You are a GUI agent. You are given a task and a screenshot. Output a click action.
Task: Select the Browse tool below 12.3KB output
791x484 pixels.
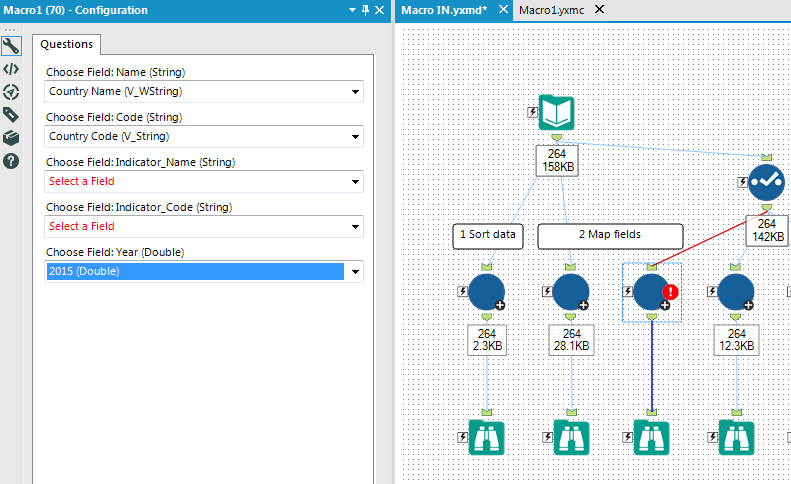[737, 438]
